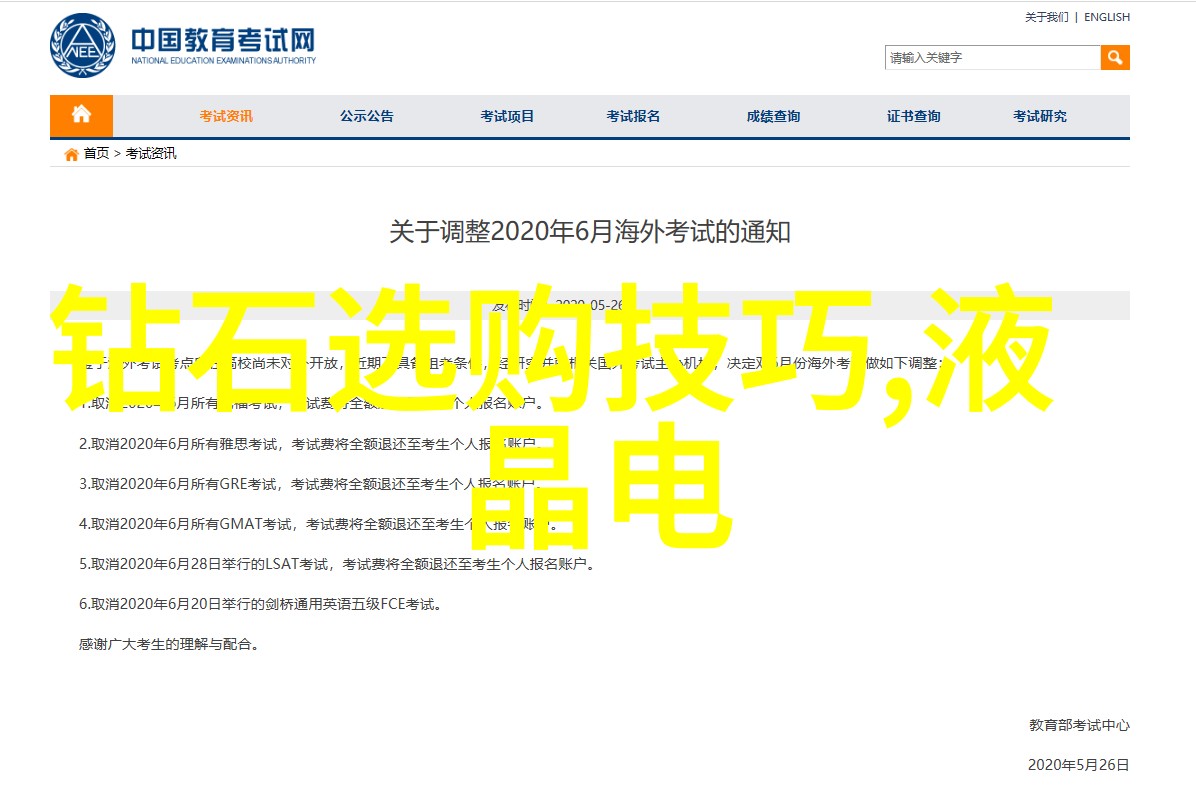This screenshot has height=800, width=1196.
Task: Follow the 关于我们 link at top
Action: tap(1046, 17)
